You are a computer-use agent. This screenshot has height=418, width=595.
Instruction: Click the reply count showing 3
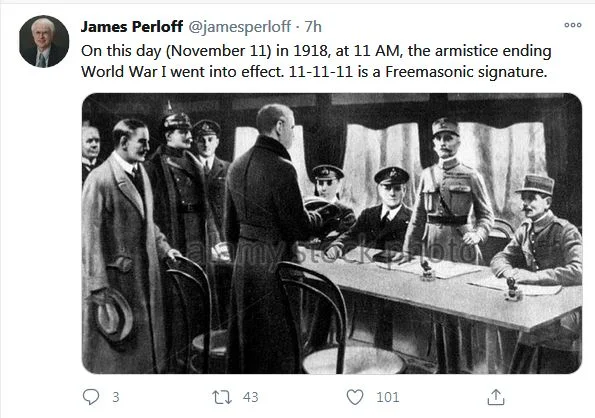116,397
